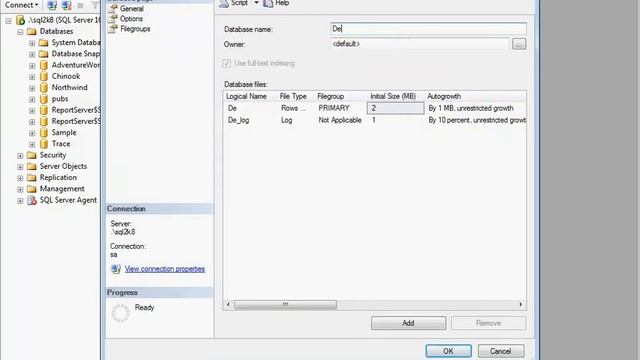Collapse the Databases folder
This screenshot has height=360, width=640.
[x=20, y=32]
